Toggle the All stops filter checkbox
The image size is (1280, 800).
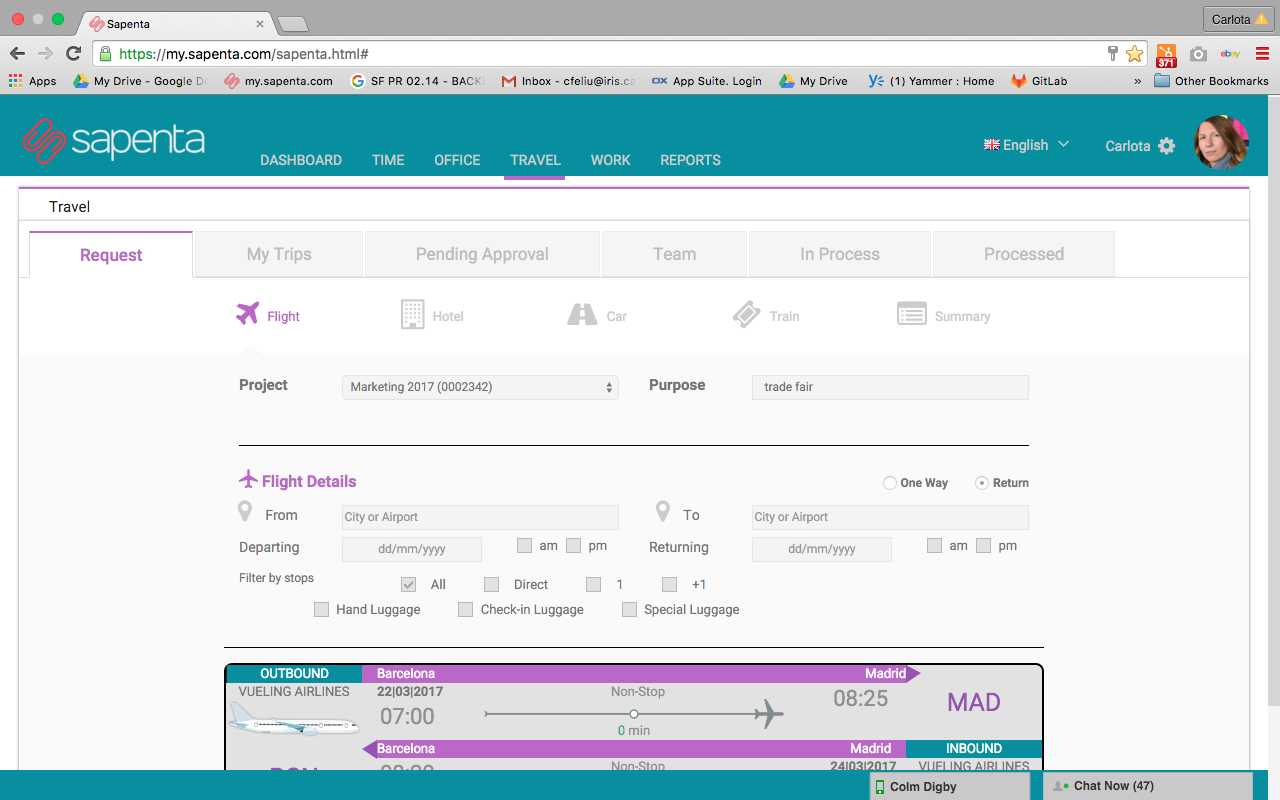pos(408,584)
